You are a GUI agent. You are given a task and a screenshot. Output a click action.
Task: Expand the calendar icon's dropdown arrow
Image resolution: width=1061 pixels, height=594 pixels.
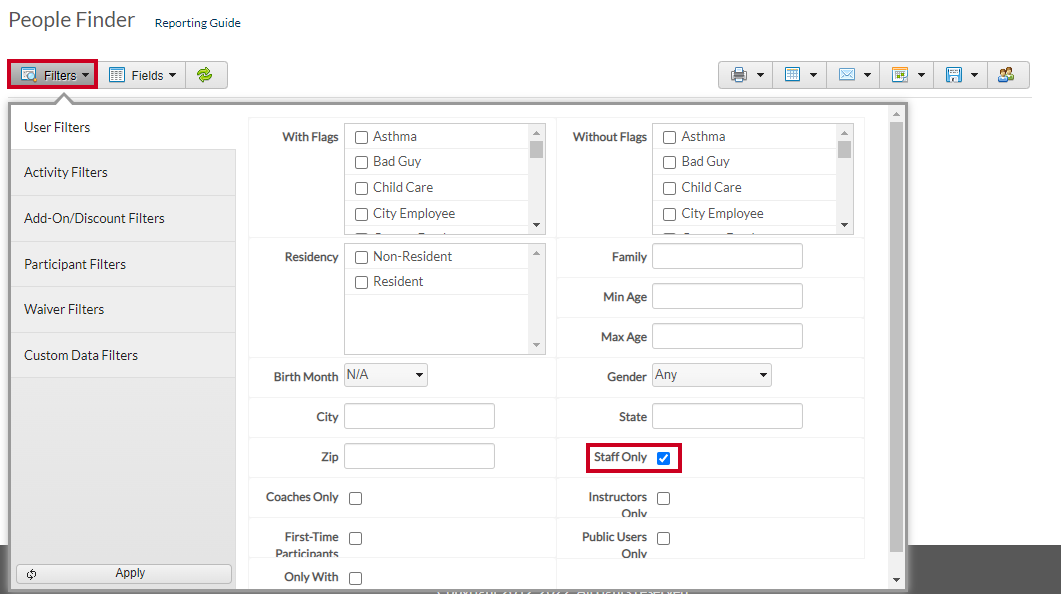(921, 75)
